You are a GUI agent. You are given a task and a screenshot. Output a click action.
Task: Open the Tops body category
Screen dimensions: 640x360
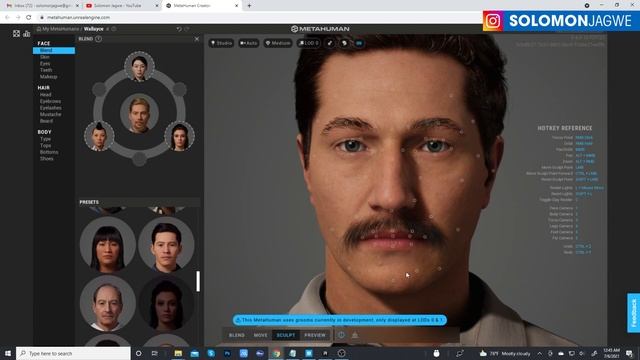[x=45, y=146]
